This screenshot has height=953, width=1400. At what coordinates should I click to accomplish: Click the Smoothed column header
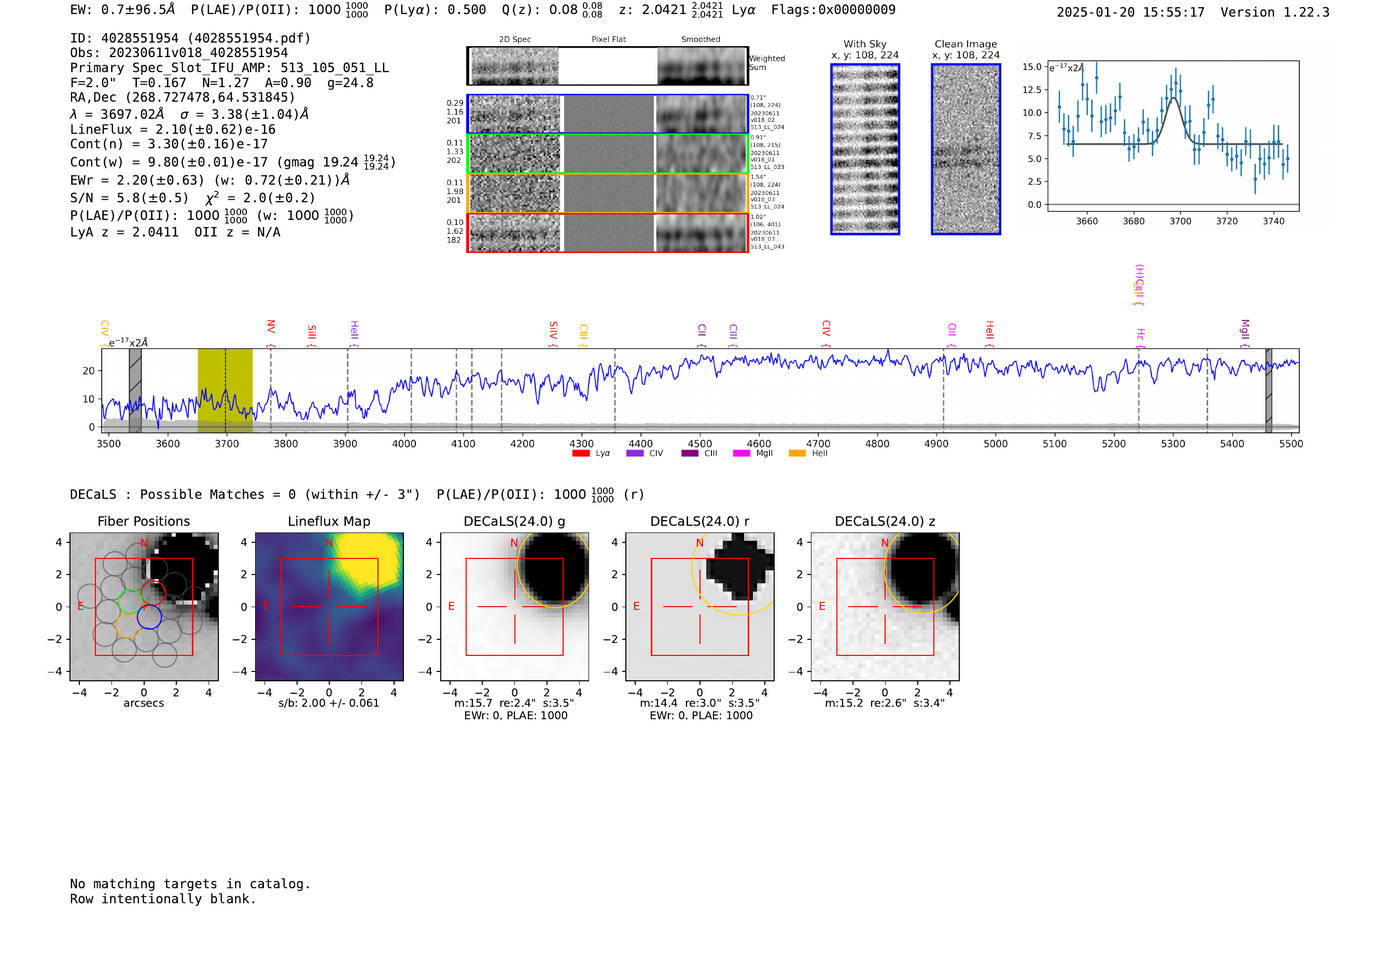pyautogui.click(x=701, y=40)
